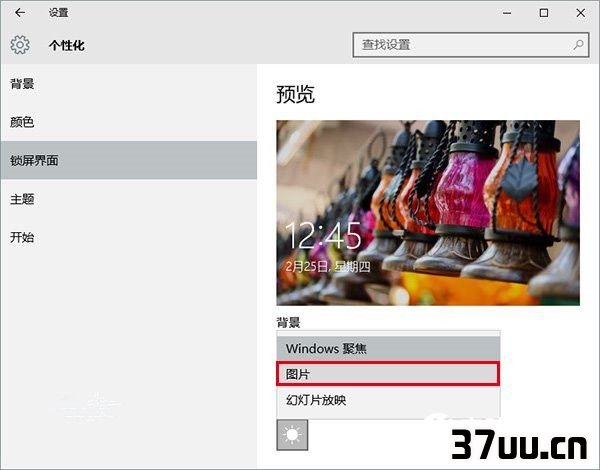The image size is (600, 470).
Task: Maximize the Settings window
Action: pos(543,13)
